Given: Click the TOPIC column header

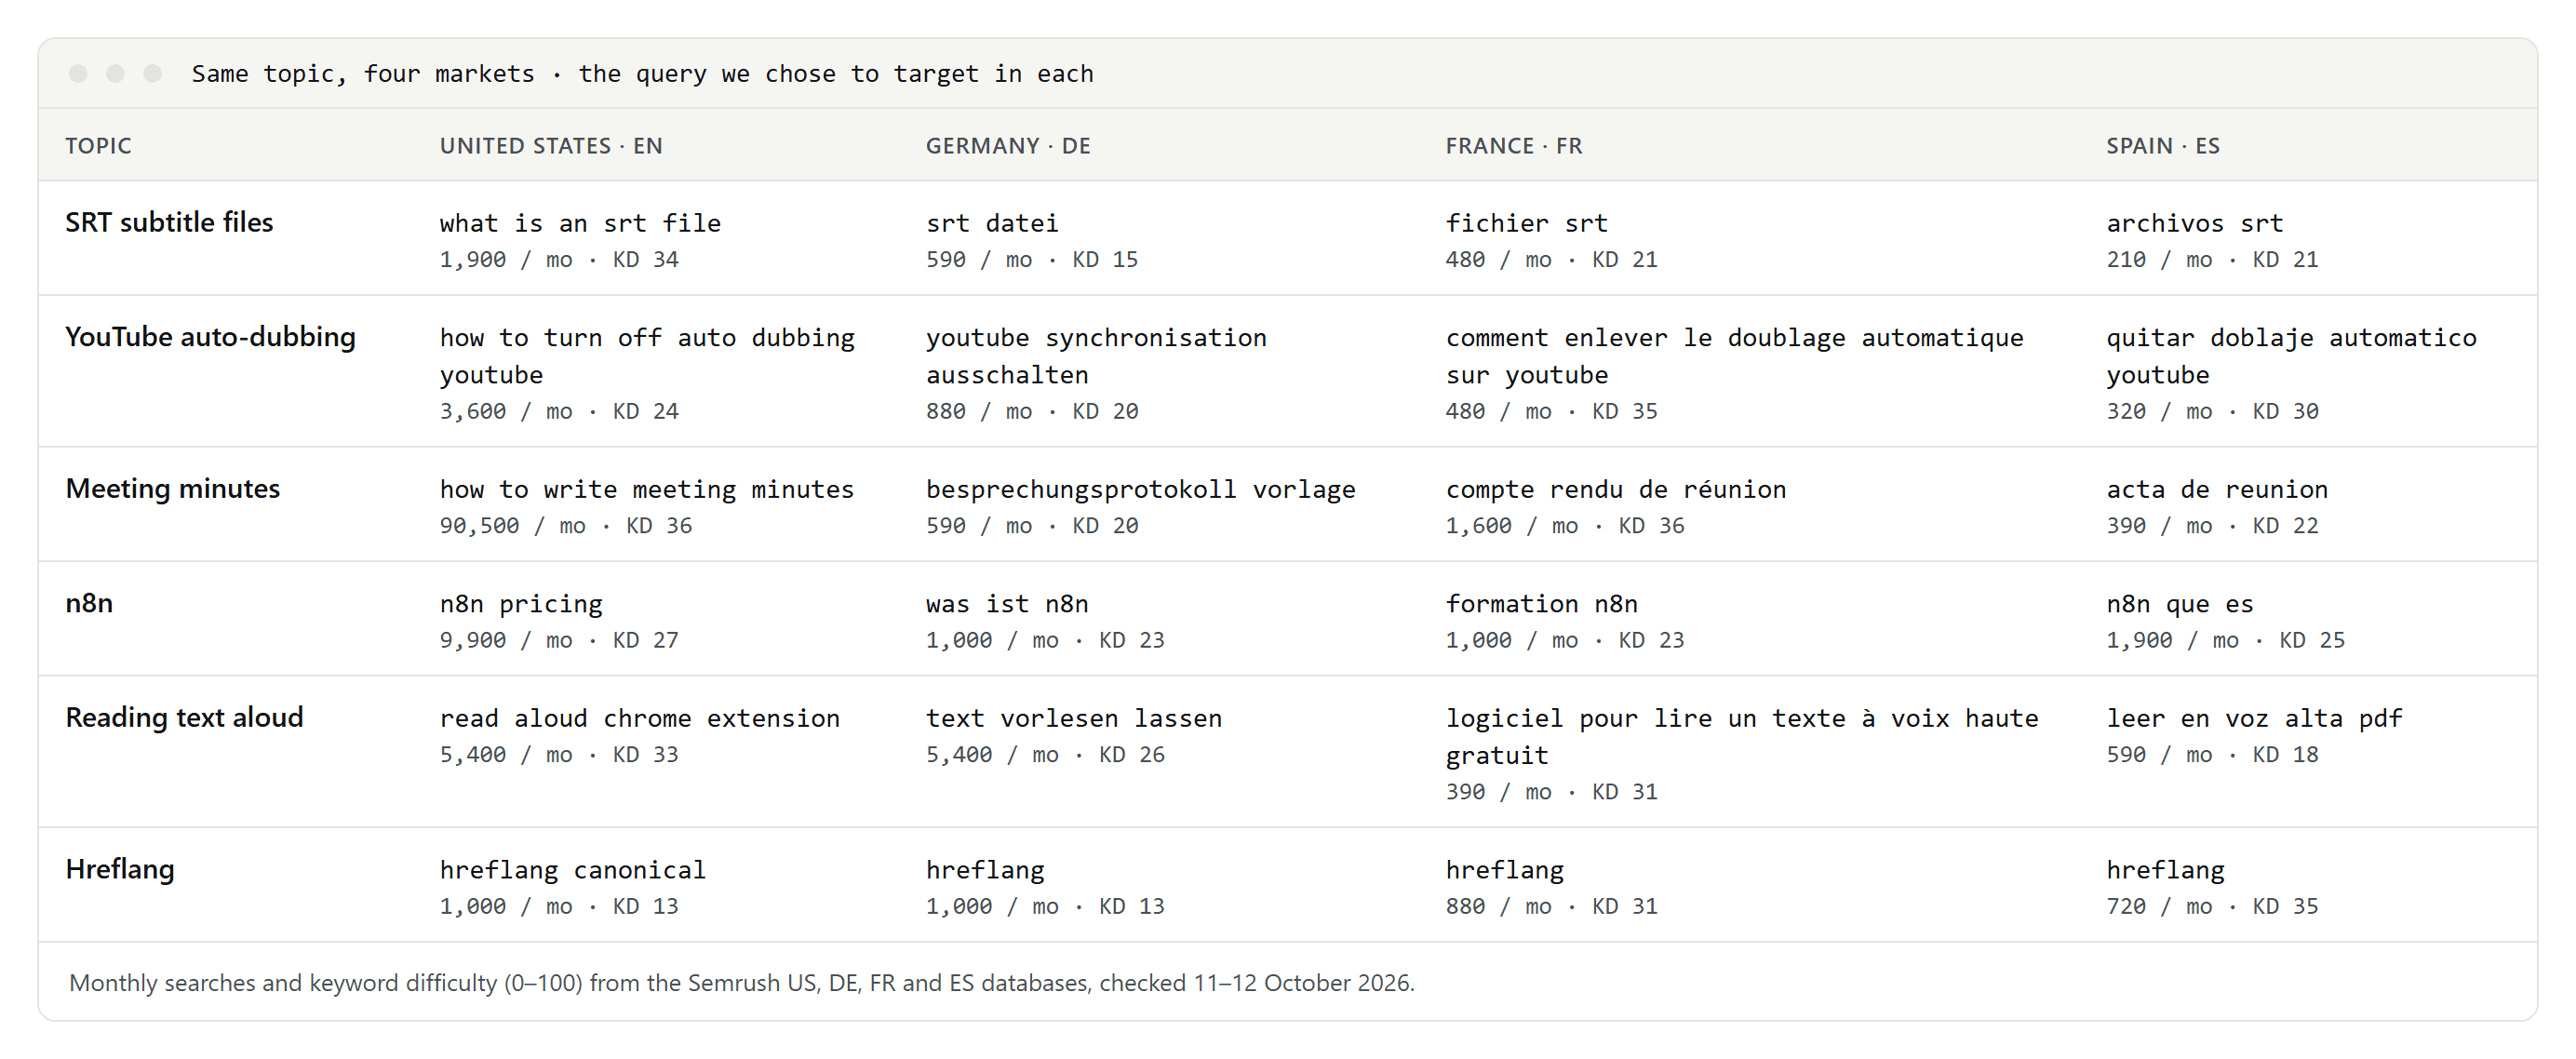Looking at the screenshot, I should (x=98, y=146).
